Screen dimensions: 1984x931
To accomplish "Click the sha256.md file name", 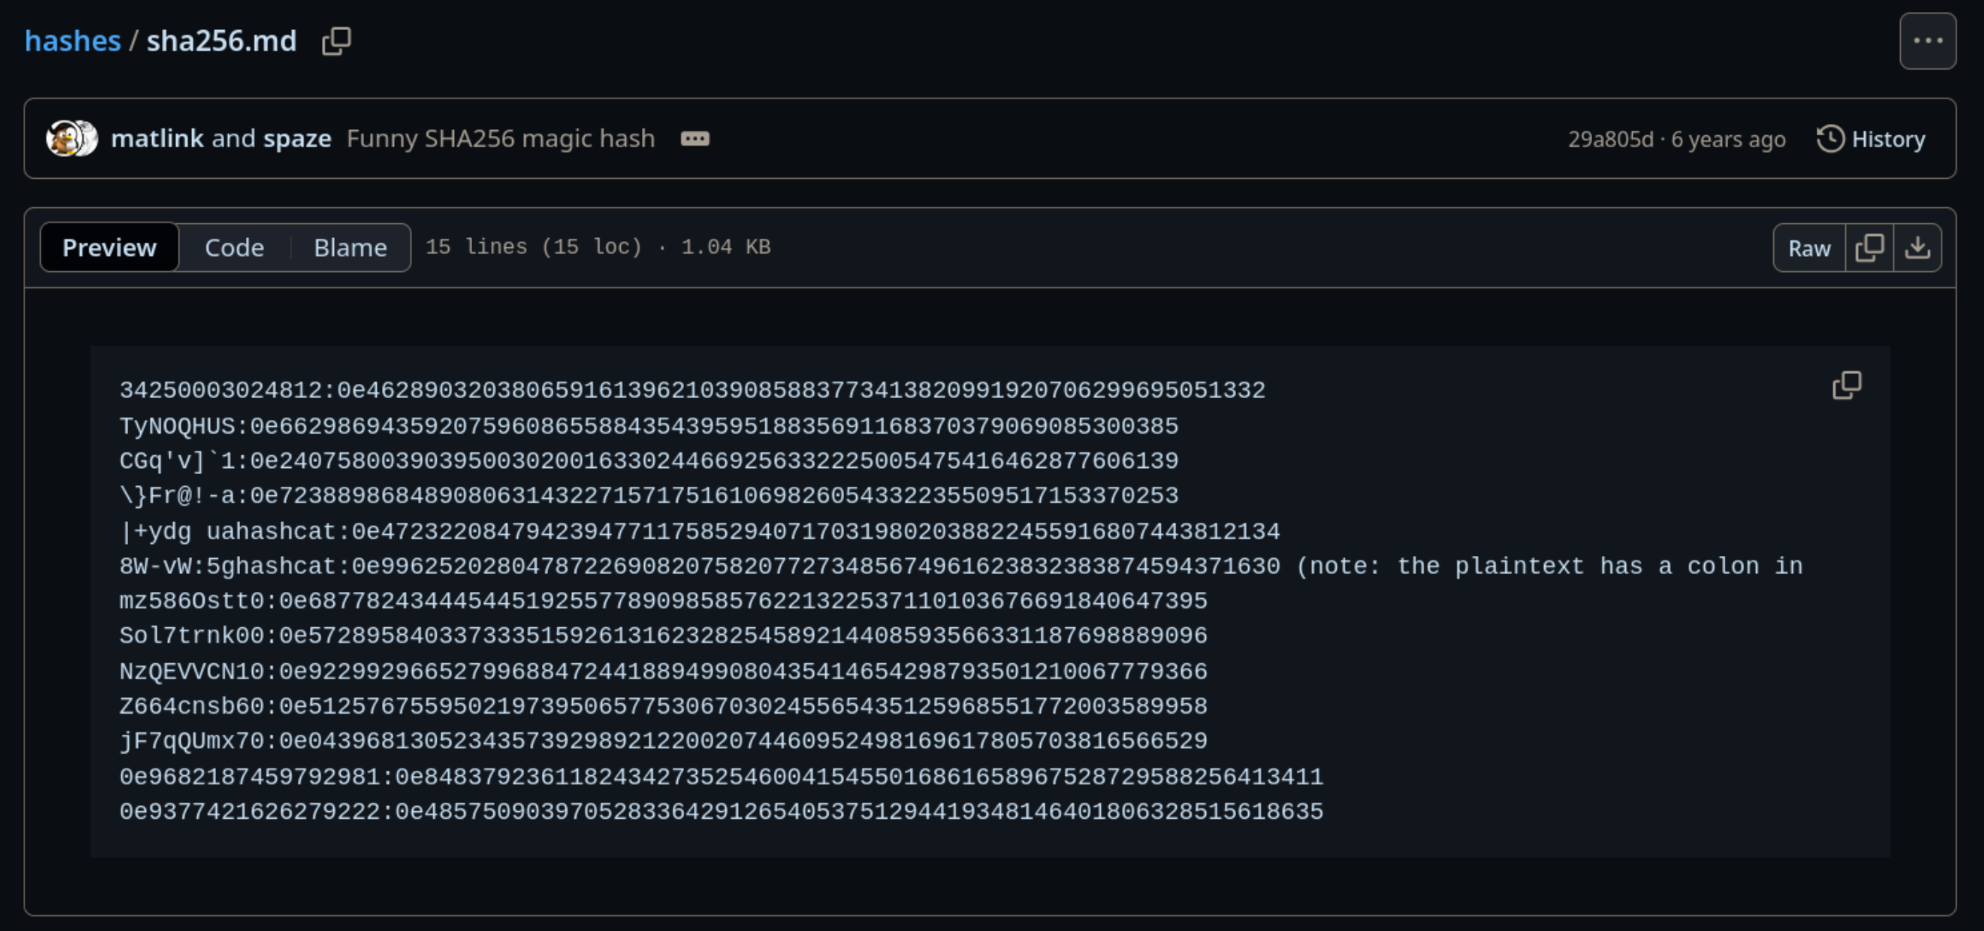I will [x=221, y=41].
